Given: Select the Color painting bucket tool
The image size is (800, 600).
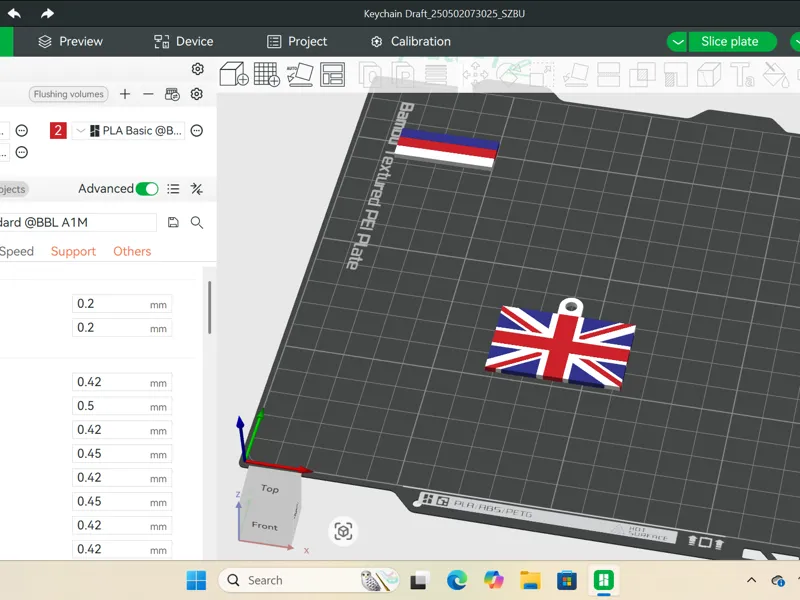Looking at the screenshot, I should 776,74.
